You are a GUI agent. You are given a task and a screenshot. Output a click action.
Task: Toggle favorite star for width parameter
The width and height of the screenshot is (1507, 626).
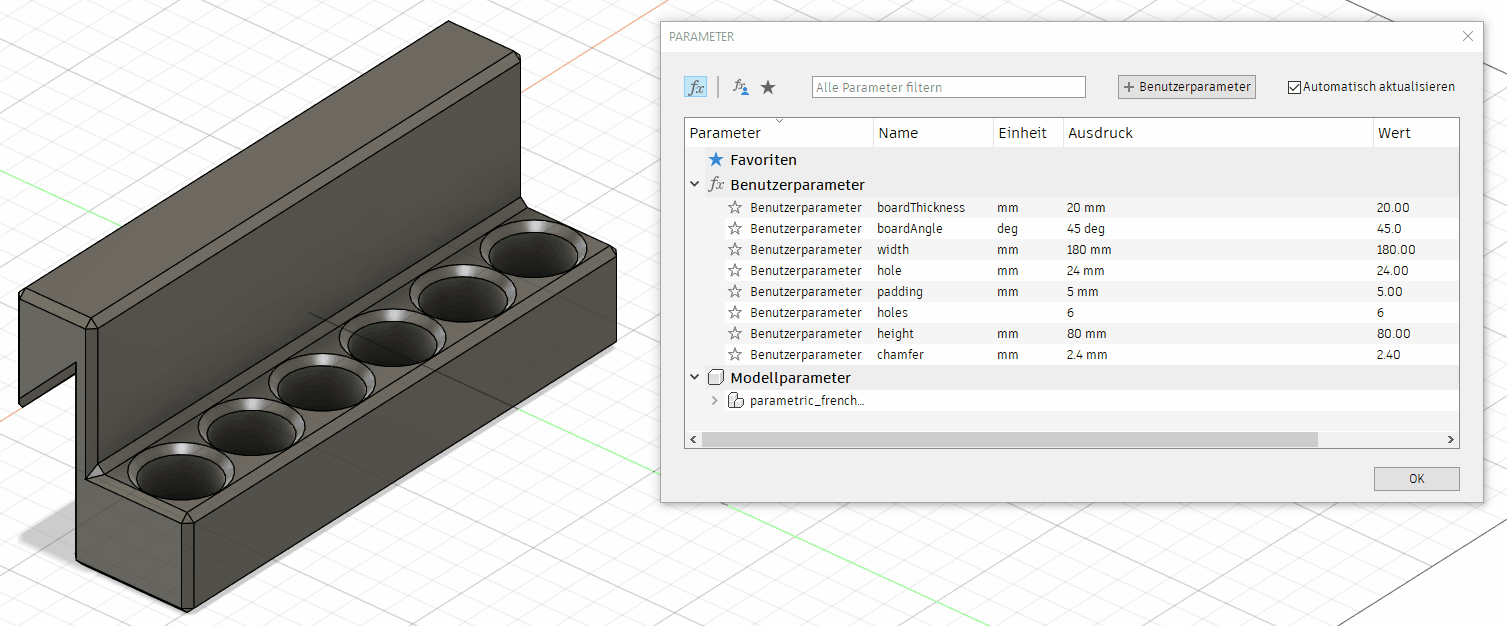point(735,250)
